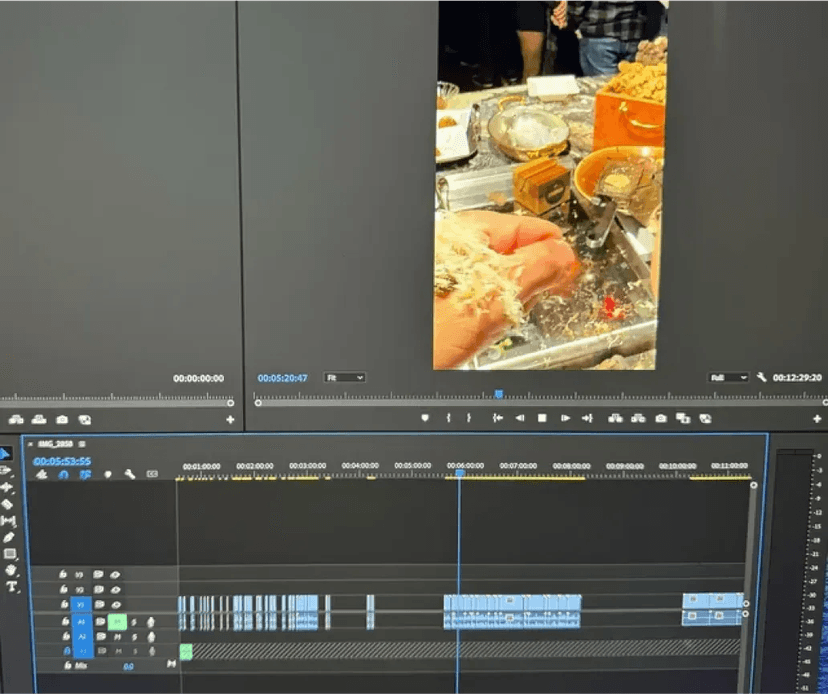Click the timeline timecode 00:05:53:55
The height and width of the screenshot is (694, 828).
[62, 461]
